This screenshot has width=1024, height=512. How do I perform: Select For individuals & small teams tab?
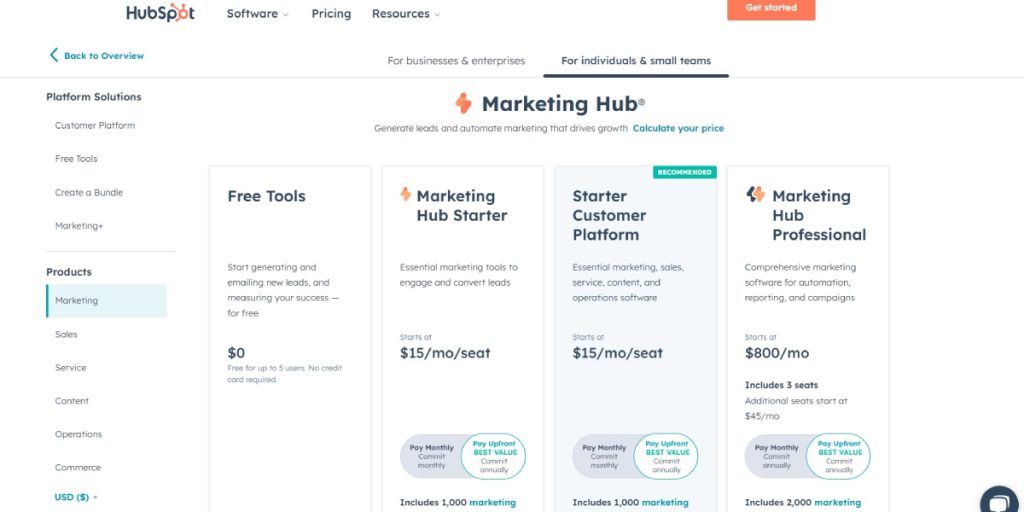[636, 61]
